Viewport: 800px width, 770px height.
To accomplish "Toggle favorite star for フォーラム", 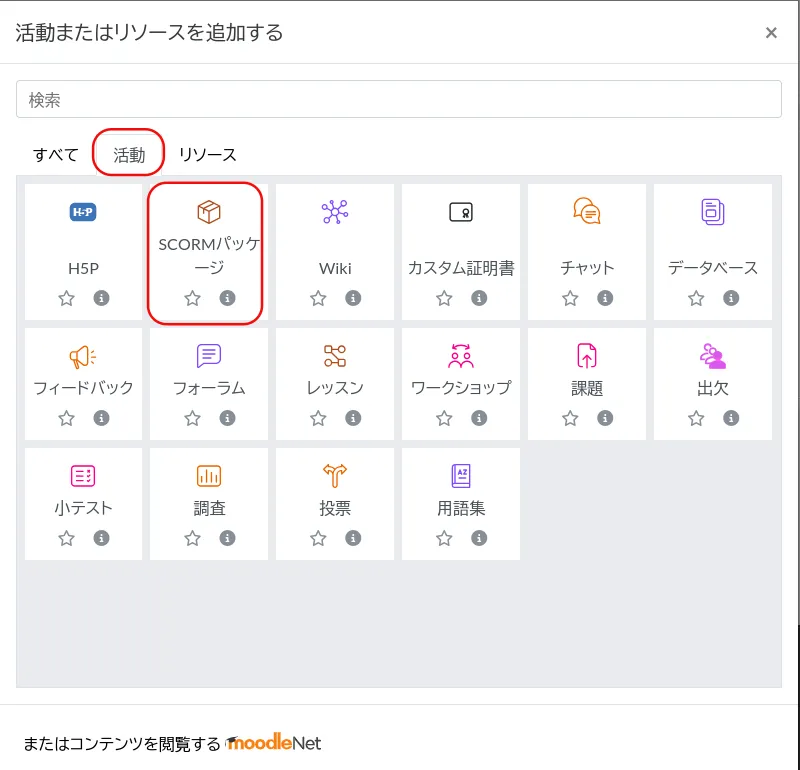I will 192,418.
